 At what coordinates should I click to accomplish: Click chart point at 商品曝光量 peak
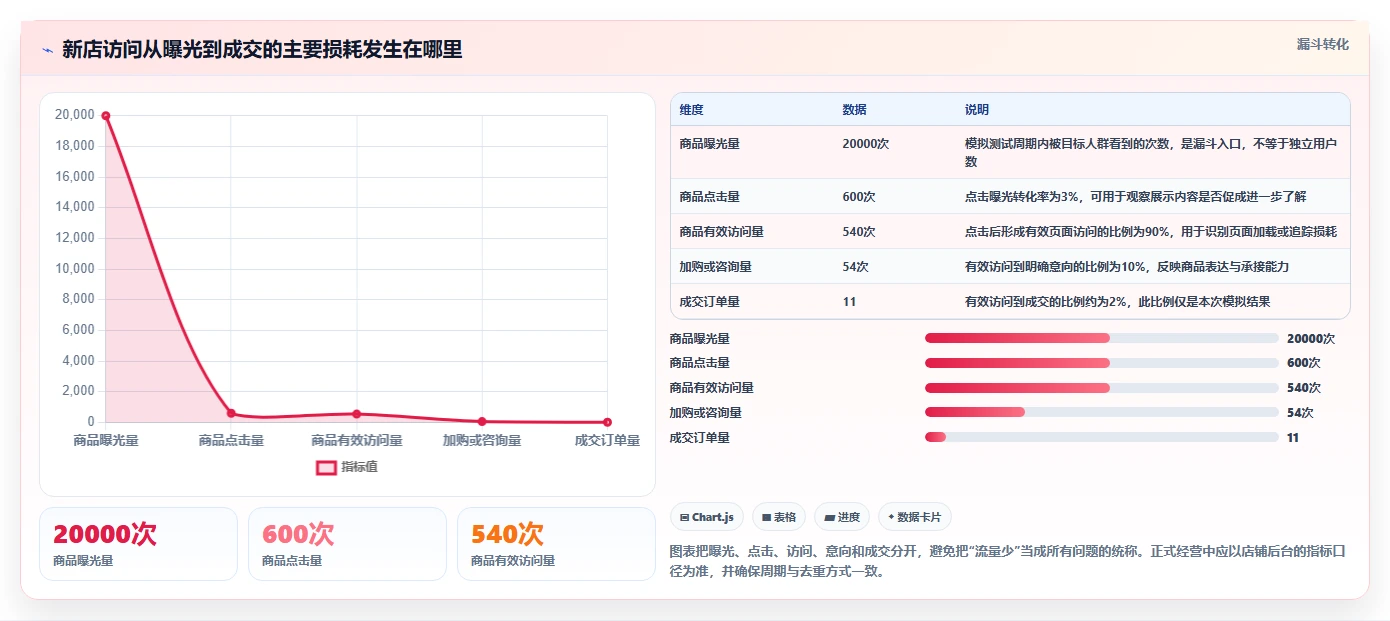[x=106, y=116]
